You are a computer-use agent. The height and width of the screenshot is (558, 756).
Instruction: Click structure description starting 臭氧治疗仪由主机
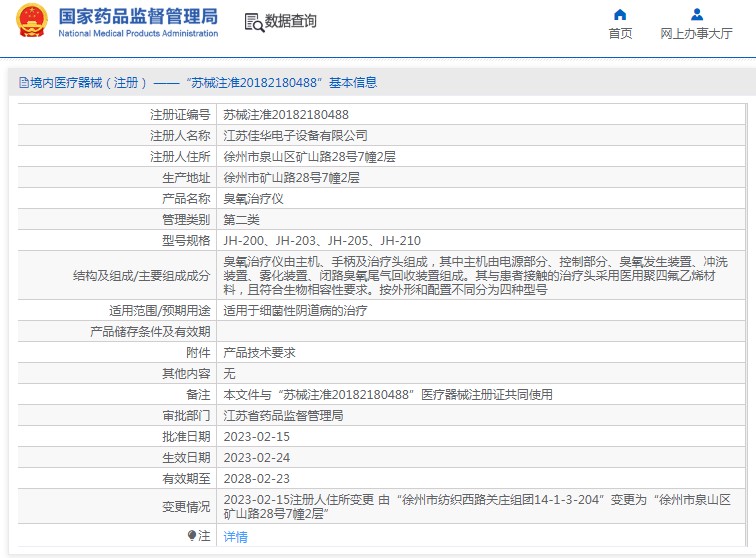tap(475, 275)
